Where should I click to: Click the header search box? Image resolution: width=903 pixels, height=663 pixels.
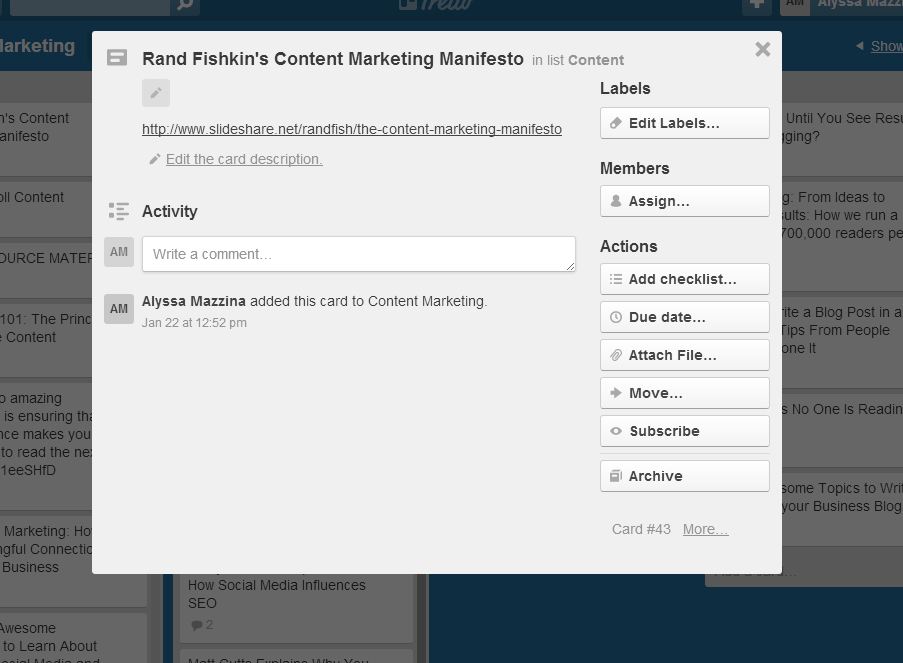pyautogui.click(x=90, y=5)
